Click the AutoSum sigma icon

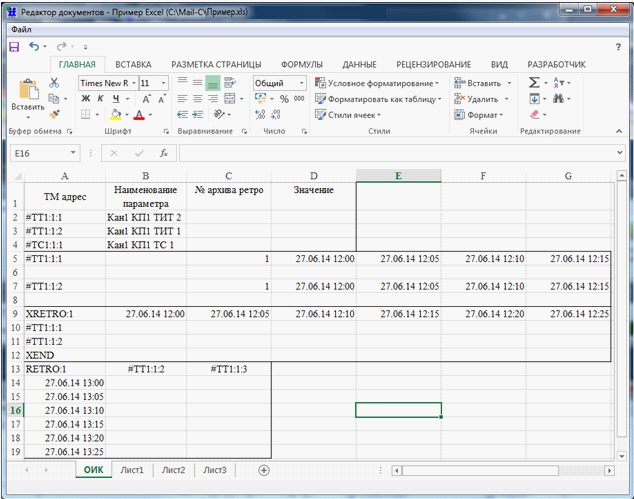(x=534, y=83)
